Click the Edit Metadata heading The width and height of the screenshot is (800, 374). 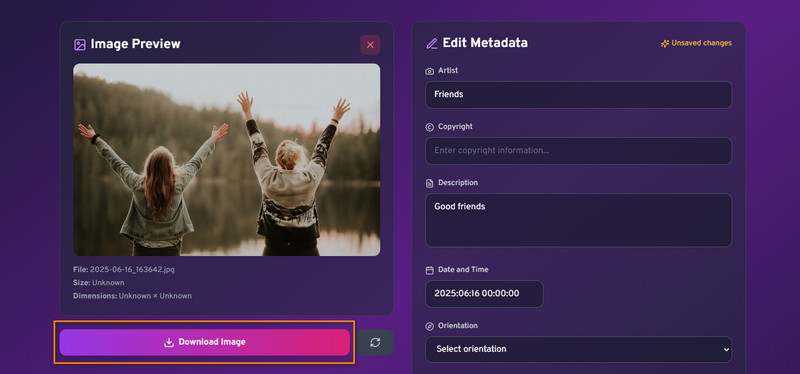[485, 43]
